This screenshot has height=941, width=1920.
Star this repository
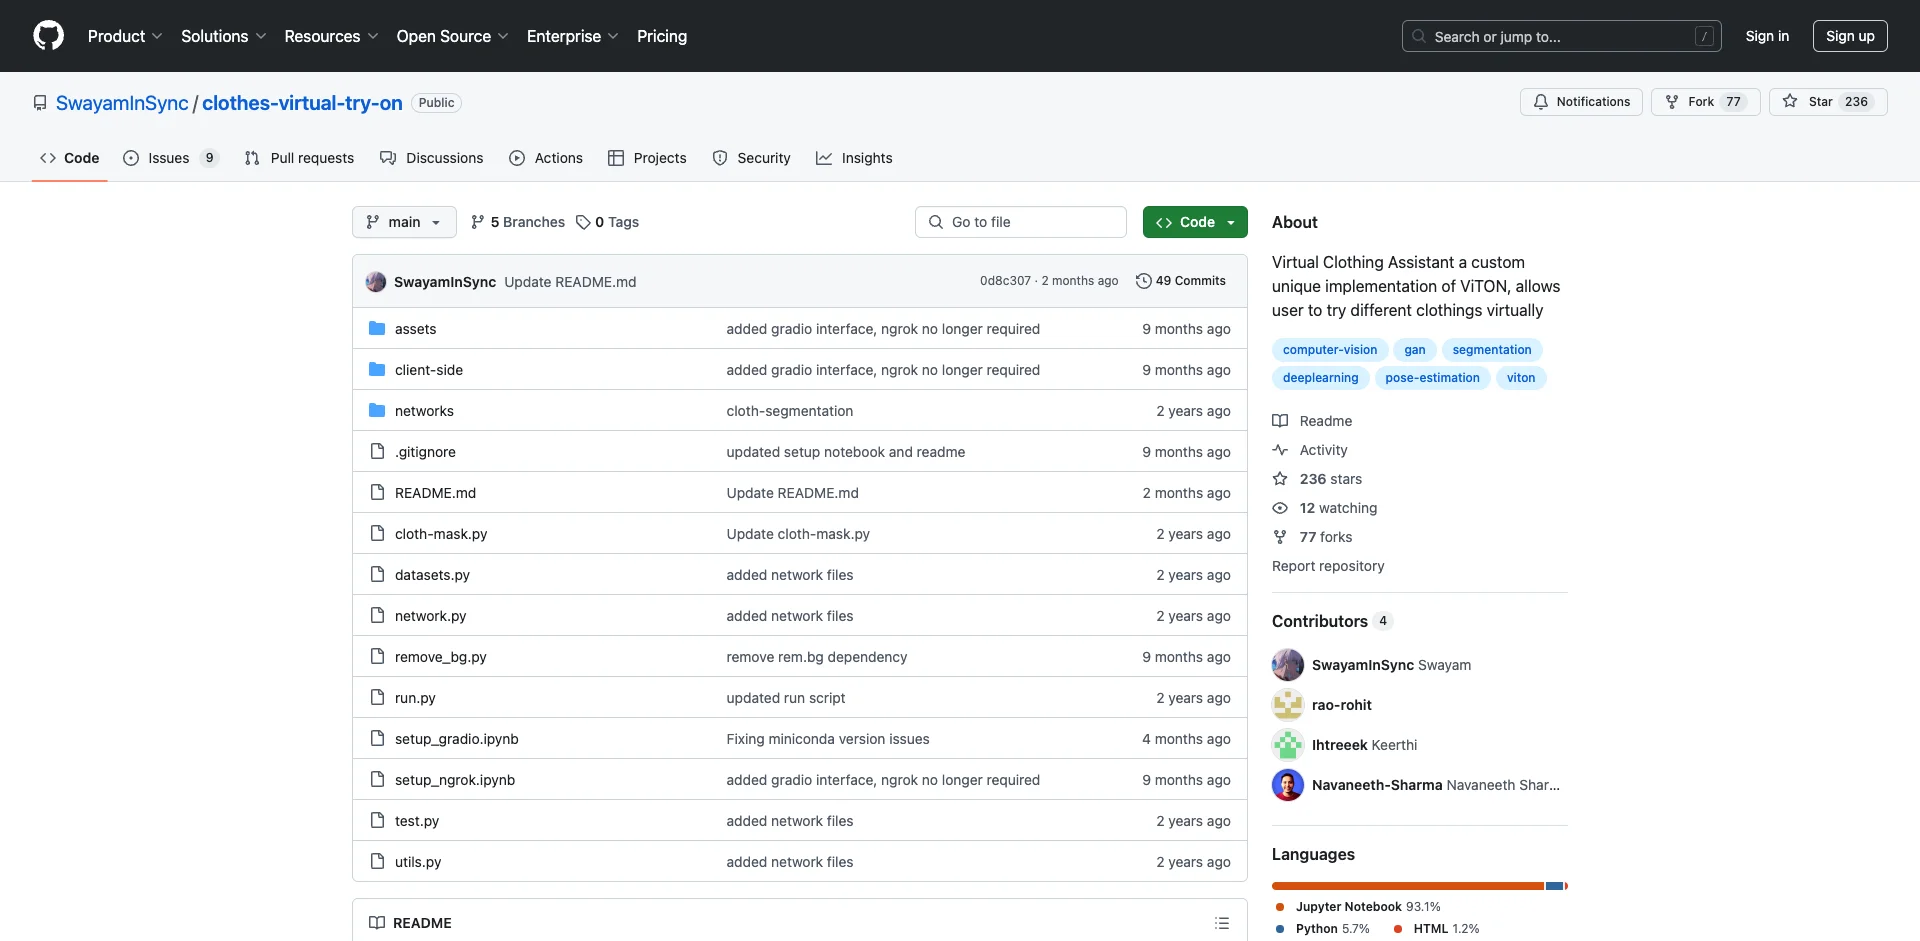1828,102
